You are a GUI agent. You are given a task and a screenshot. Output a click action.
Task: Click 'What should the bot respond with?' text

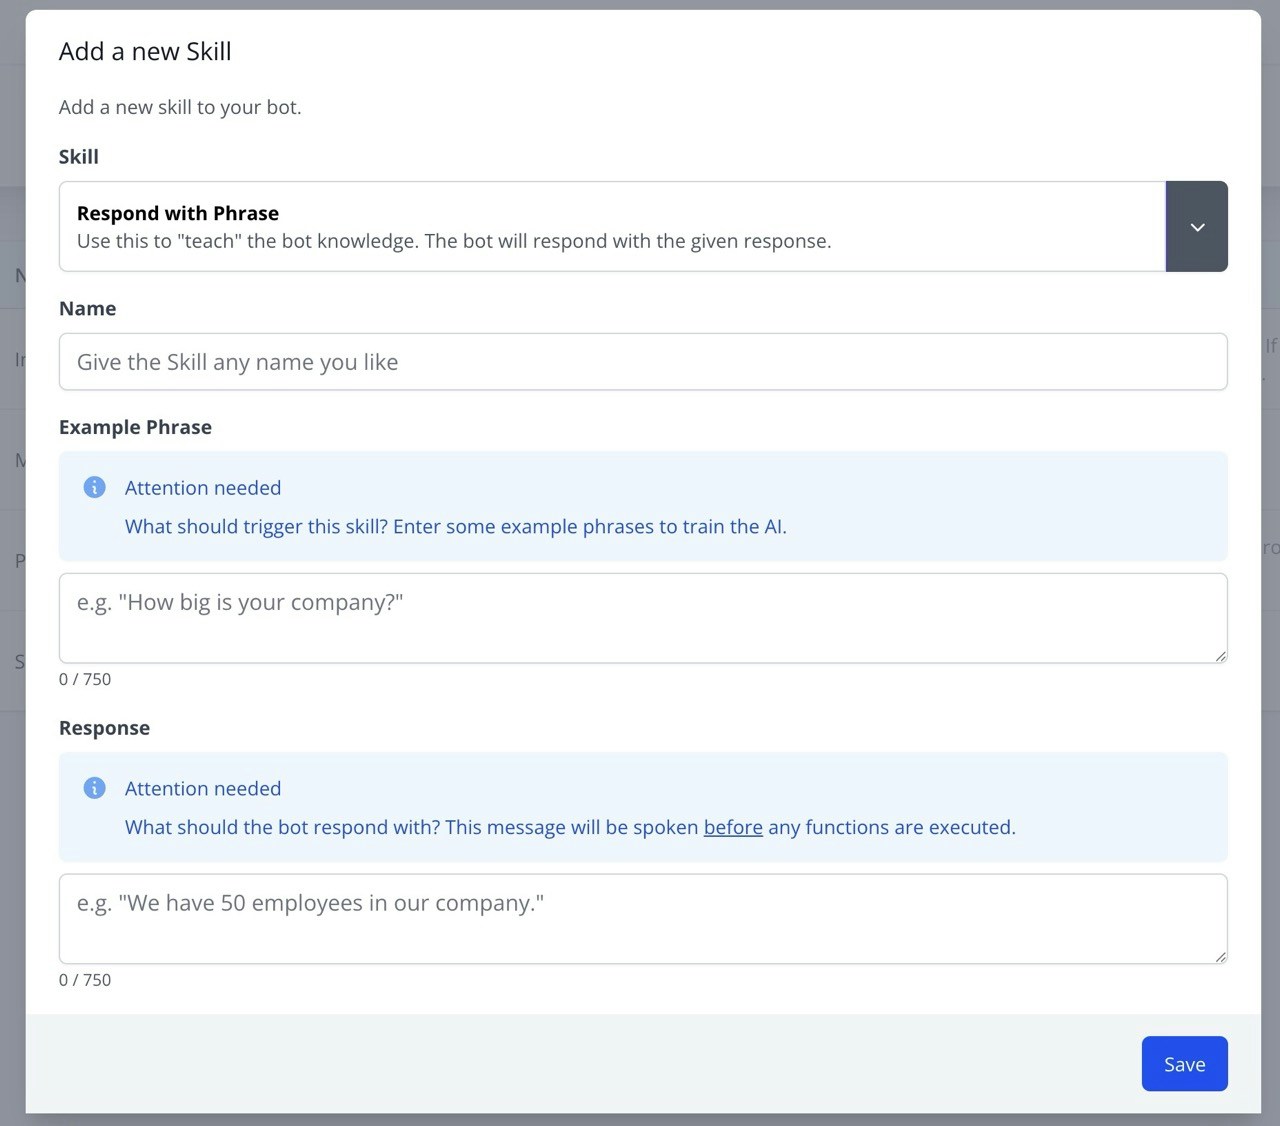(282, 827)
